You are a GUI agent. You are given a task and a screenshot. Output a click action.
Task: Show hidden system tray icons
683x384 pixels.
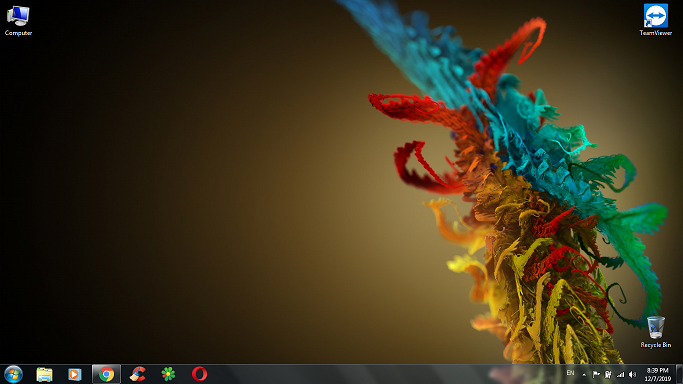pyautogui.click(x=584, y=375)
